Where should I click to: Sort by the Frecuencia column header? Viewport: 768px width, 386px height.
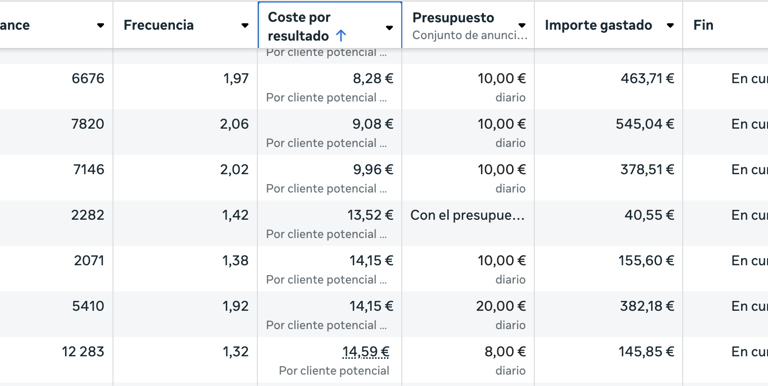click(x=158, y=25)
